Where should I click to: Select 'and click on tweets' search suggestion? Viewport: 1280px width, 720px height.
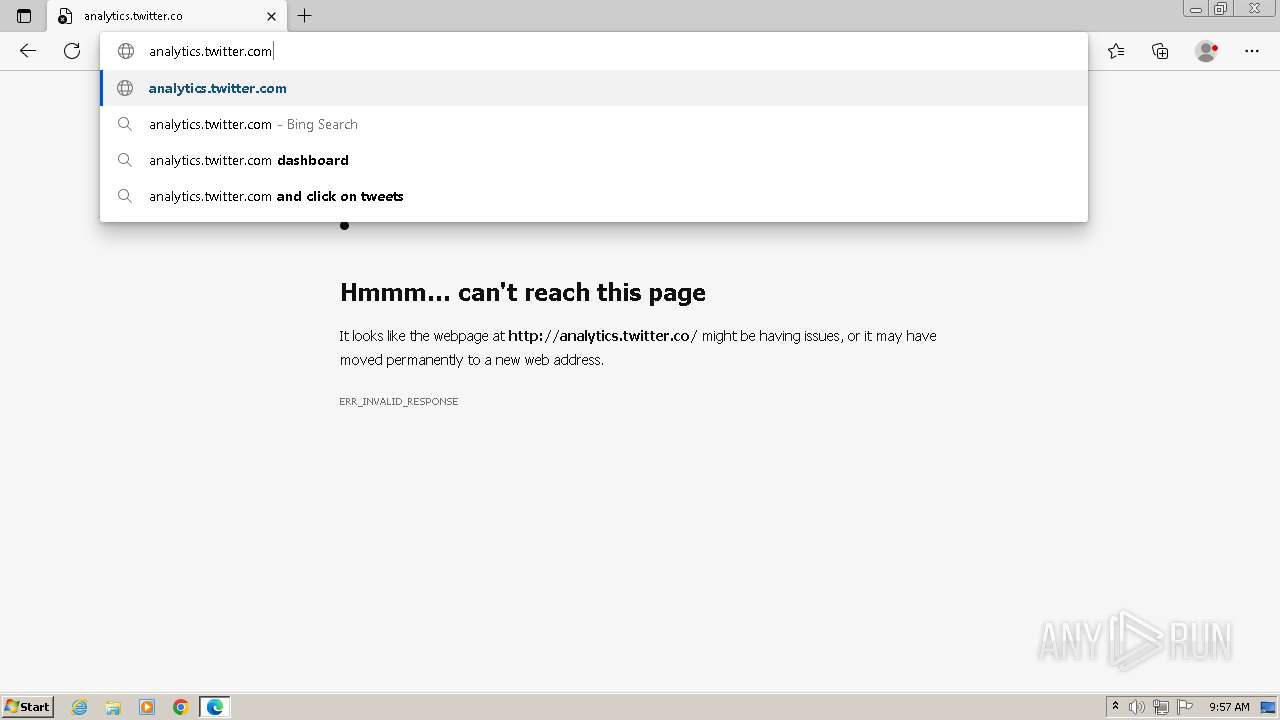click(x=594, y=196)
